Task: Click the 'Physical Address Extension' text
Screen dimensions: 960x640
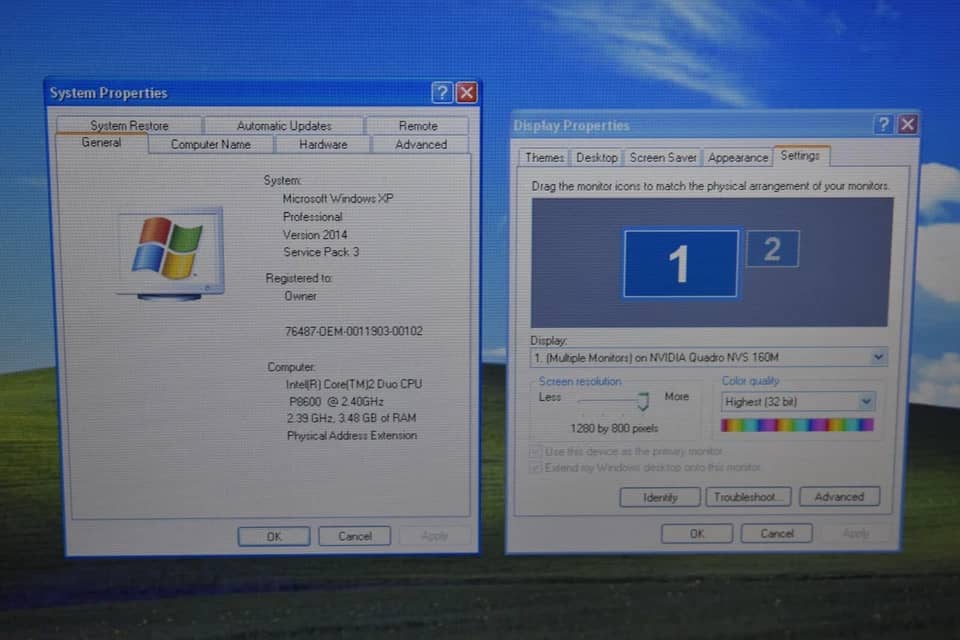Action: 352,435
